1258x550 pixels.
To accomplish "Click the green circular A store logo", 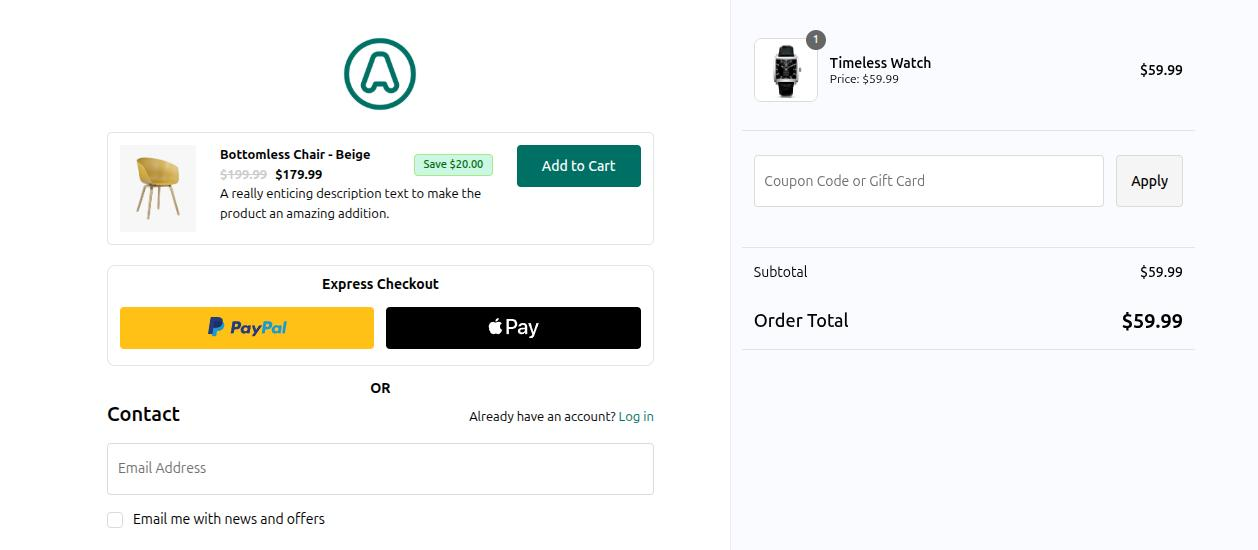I will click(x=380, y=74).
